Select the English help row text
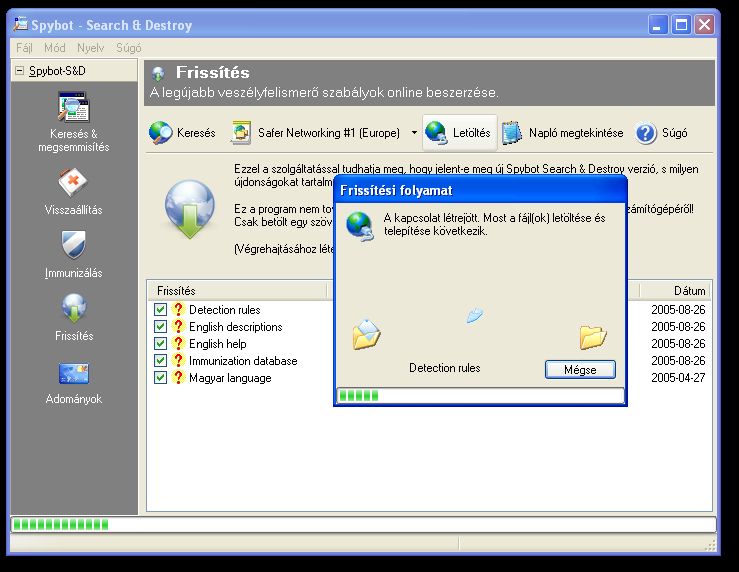The image size is (739, 572). 218,343
